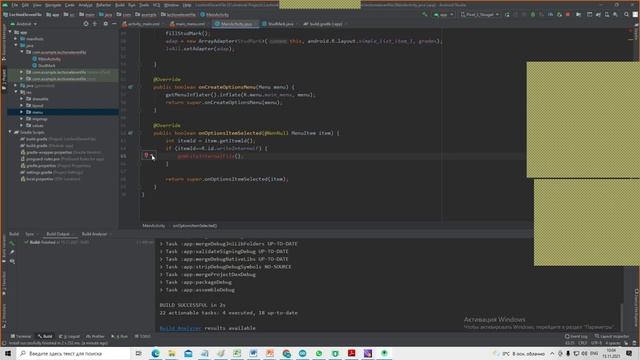The height and width of the screenshot is (360, 640).
Task: Click the override gutter icon beside onOptionsItemSelected
Action: point(130,133)
